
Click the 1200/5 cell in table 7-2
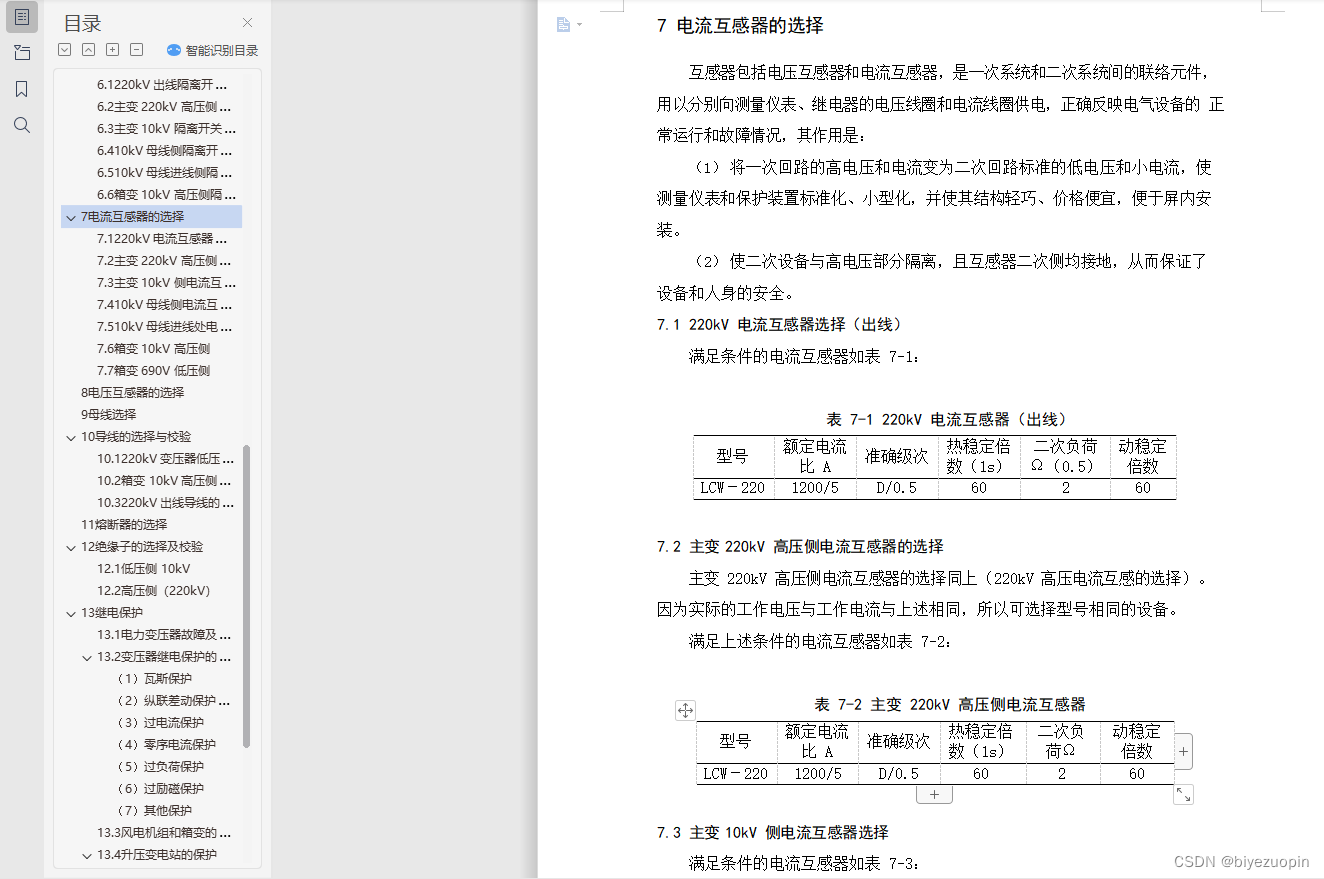(x=817, y=773)
